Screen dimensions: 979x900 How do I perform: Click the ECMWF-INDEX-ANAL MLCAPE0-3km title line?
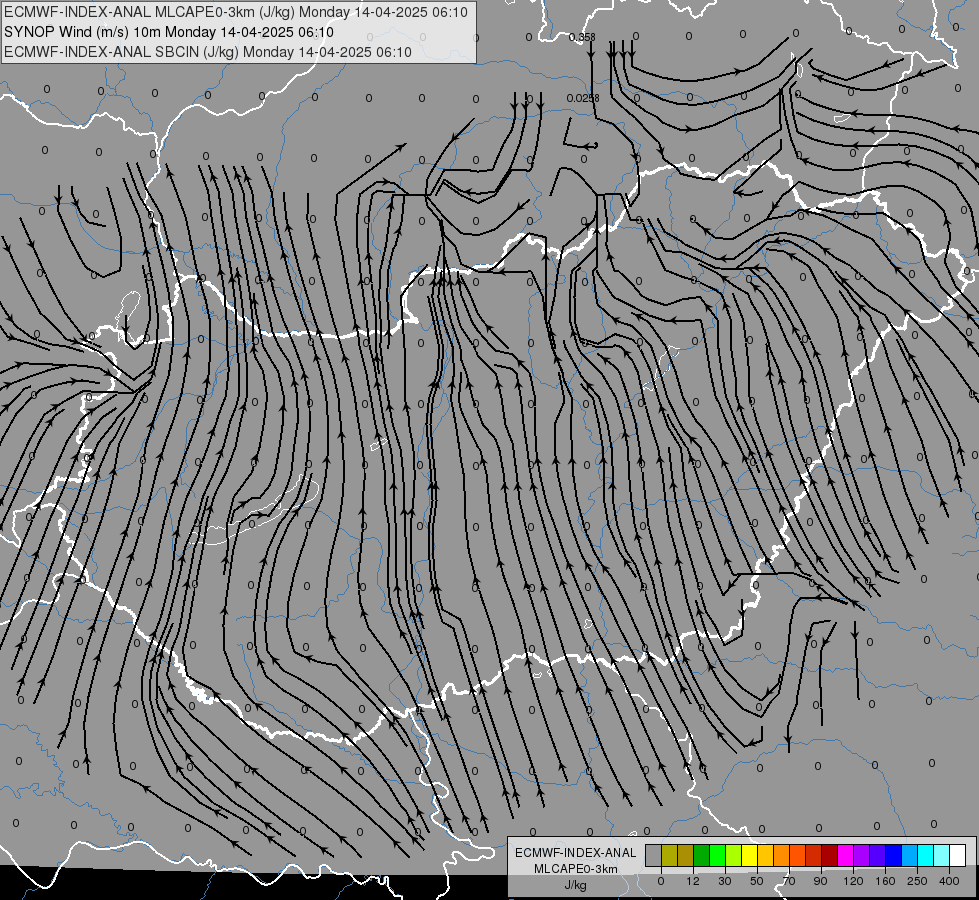tap(236, 12)
